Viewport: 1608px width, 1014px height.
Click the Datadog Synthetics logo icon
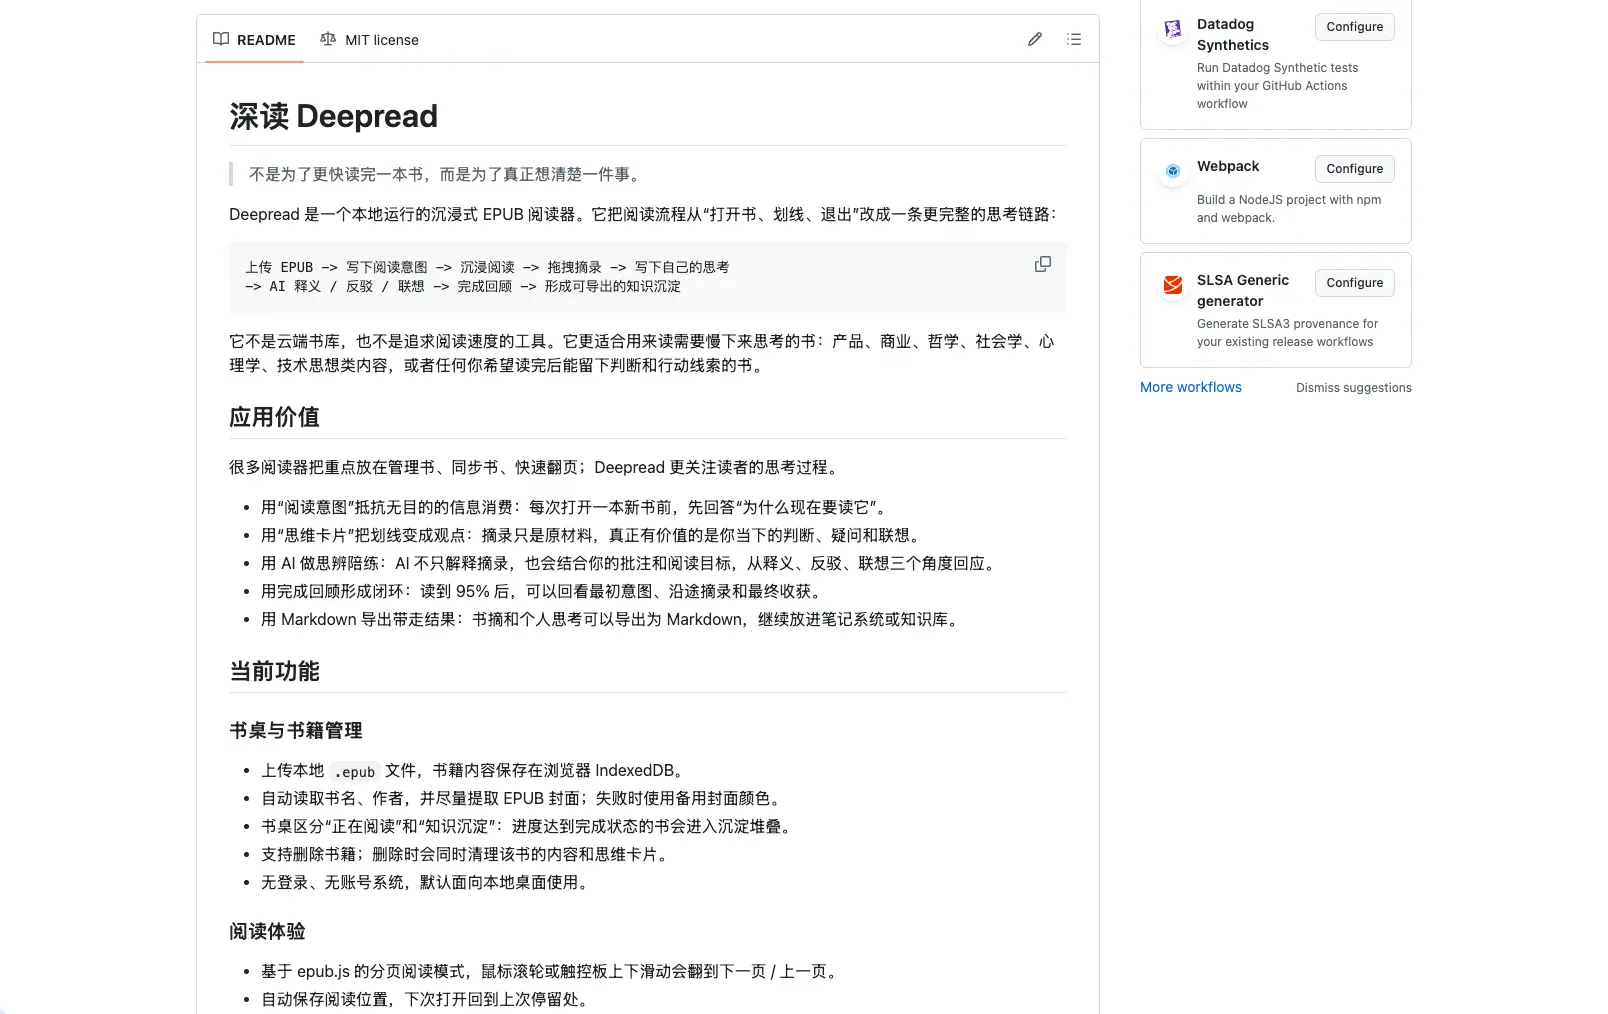coord(1173,29)
